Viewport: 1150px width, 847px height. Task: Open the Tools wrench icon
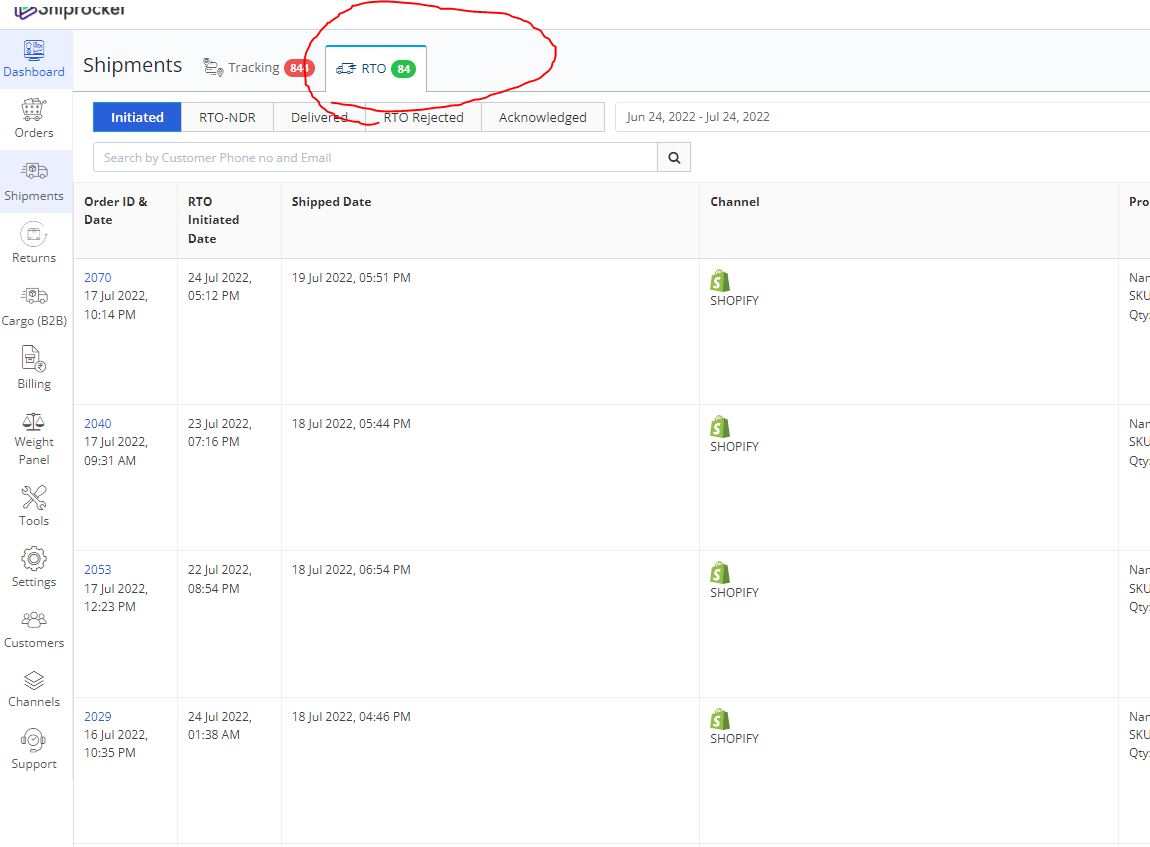(x=34, y=497)
